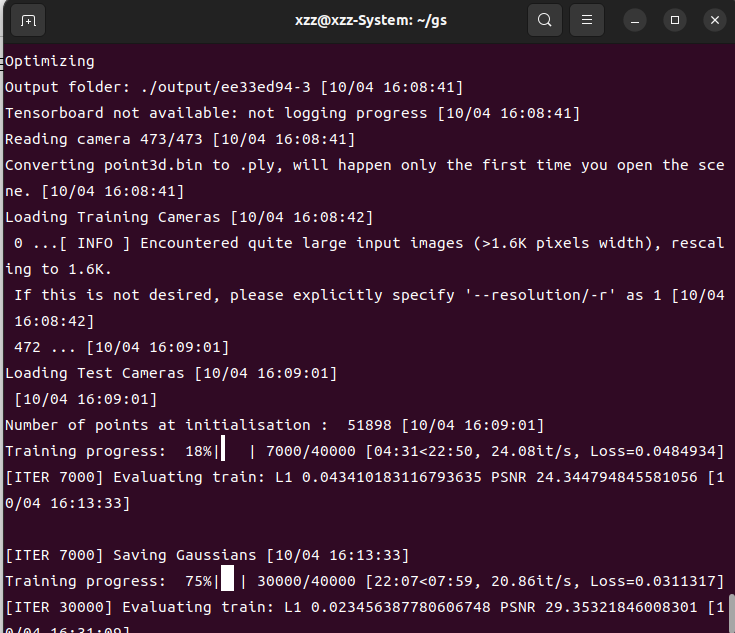Click 'Converting point3d.bin to .ply' line
The width and height of the screenshot is (735, 633).
click(x=365, y=178)
